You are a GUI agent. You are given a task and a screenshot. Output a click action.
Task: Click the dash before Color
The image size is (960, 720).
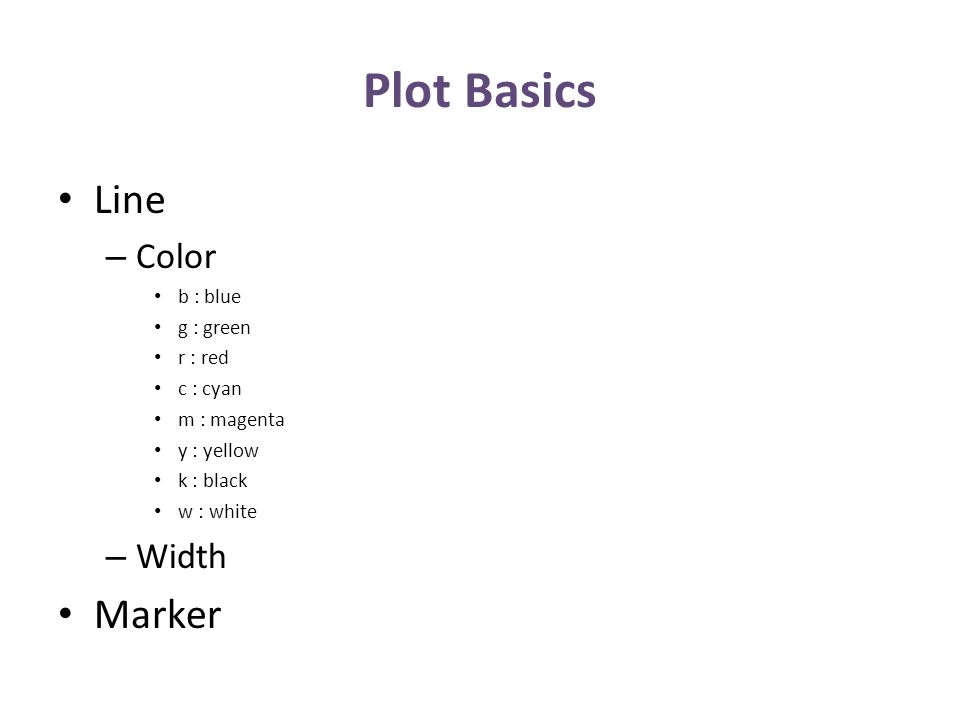click(x=116, y=258)
